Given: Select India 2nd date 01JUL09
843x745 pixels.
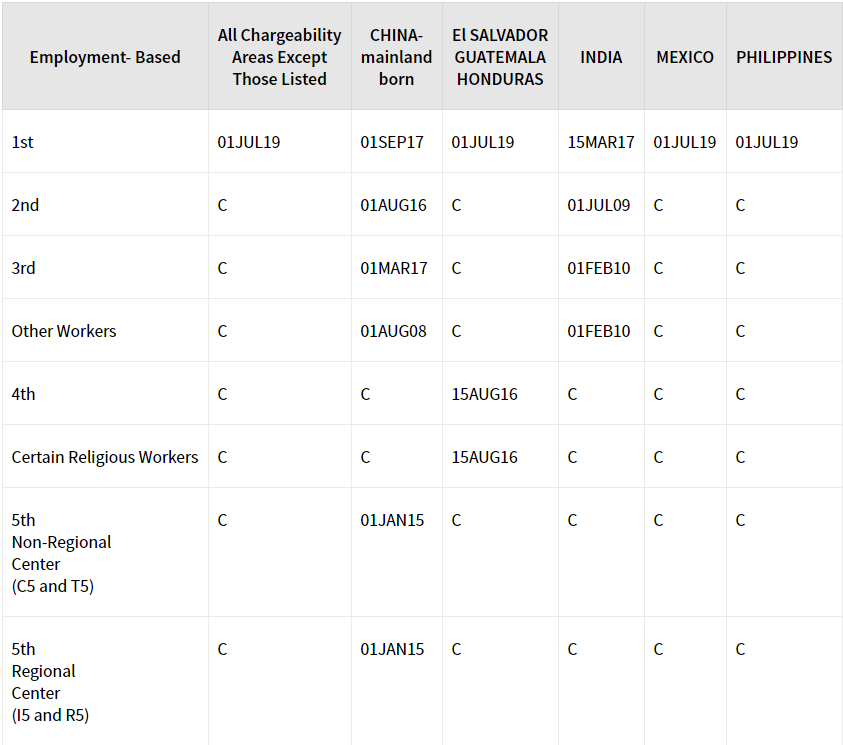Looking at the screenshot, I should 599,205.
